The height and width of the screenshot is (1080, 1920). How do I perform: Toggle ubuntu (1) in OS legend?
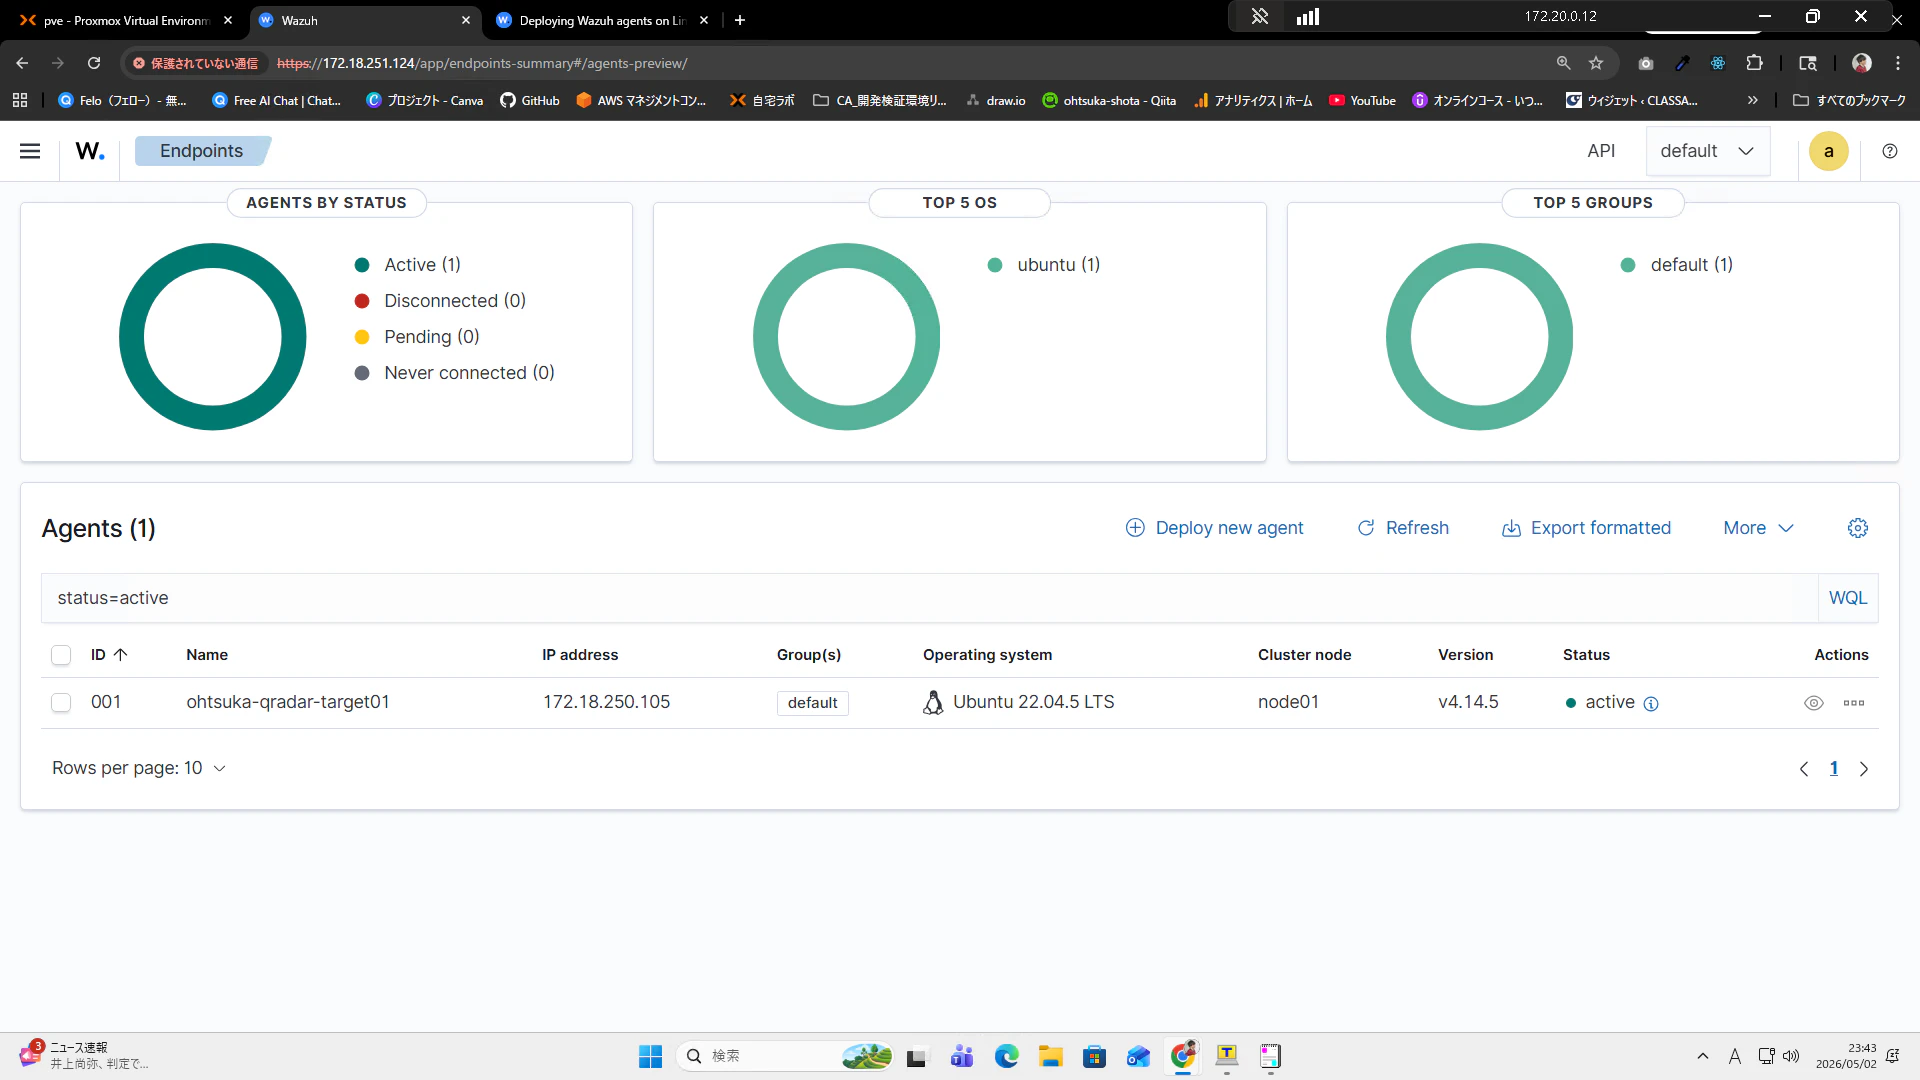(1044, 265)
